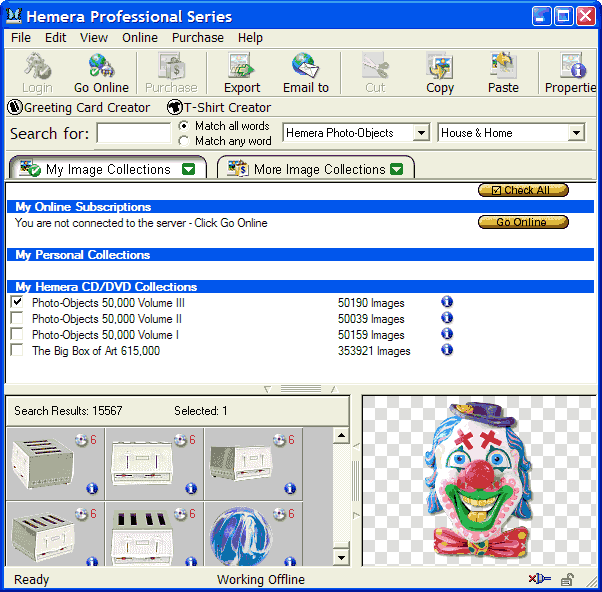Screen dimensions: 602x592
Task: Open House & Home category dropdown
Action: [576, 133]
